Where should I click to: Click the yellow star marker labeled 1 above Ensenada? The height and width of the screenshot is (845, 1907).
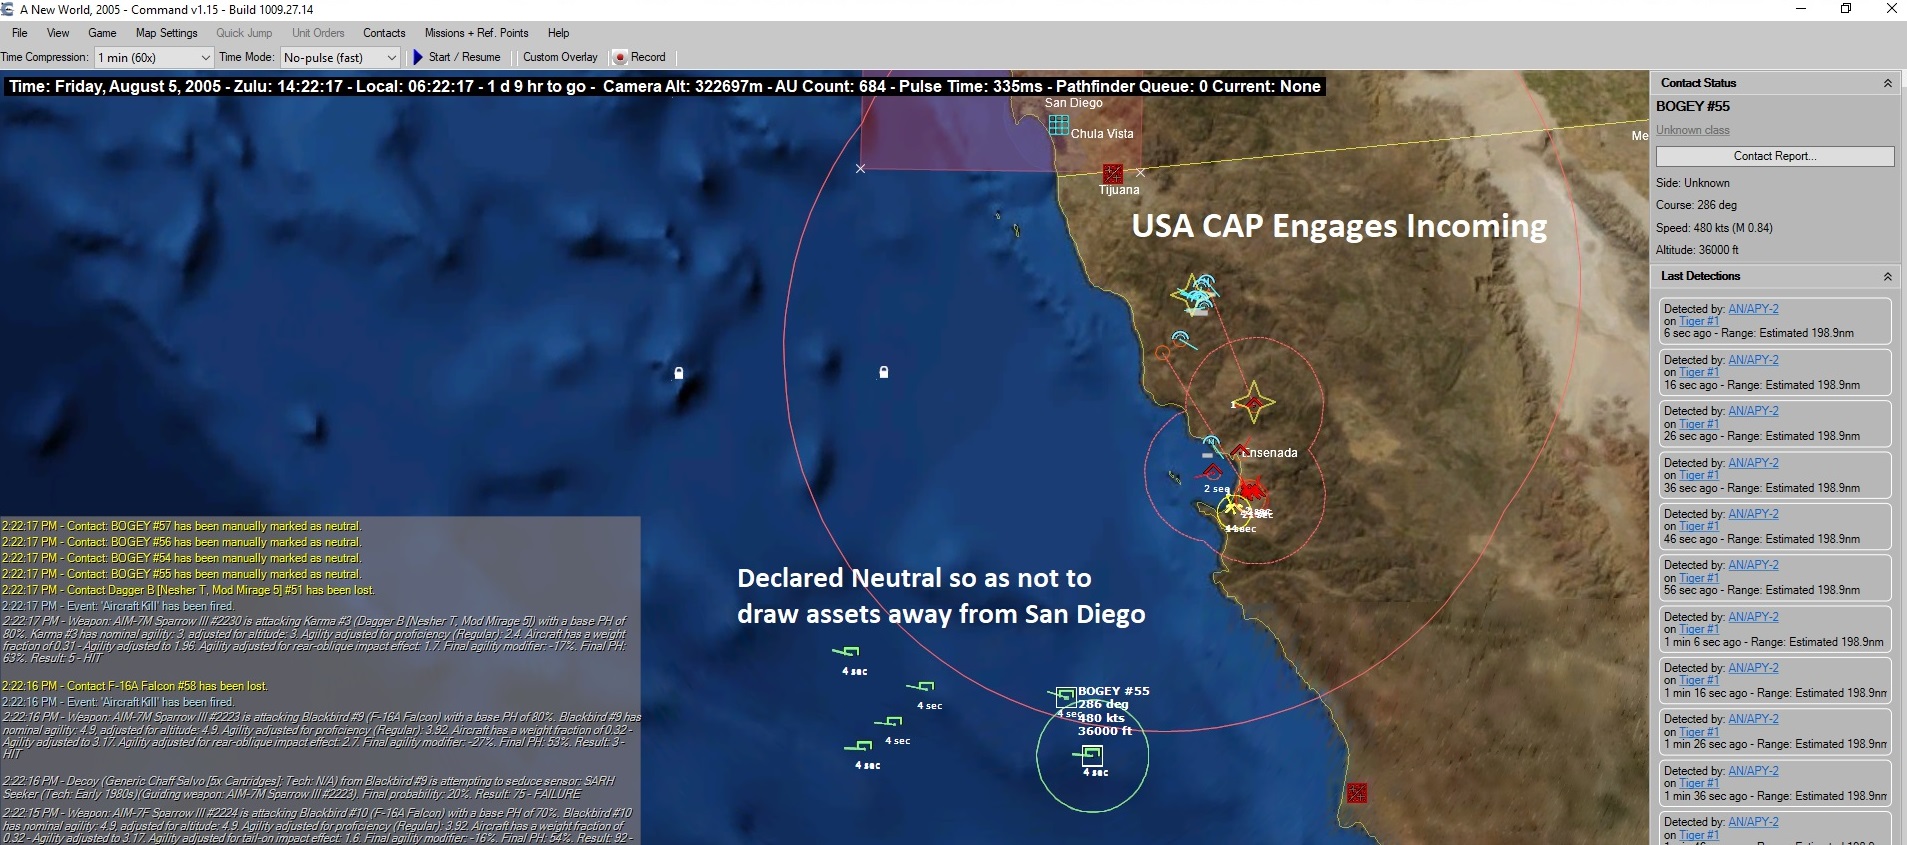(1253, 403)
